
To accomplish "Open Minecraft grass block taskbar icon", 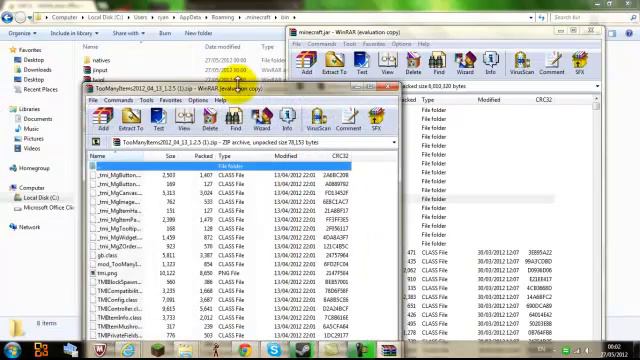I will click(x=157, y=350).
